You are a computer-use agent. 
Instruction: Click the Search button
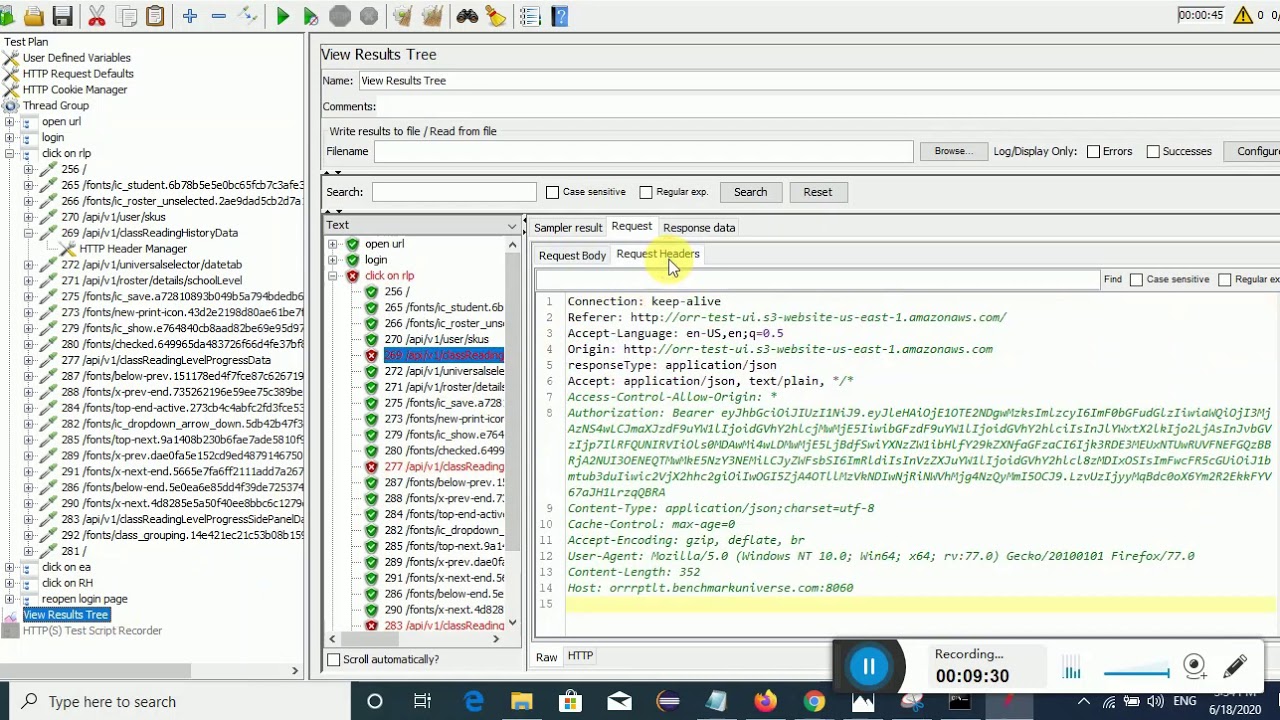click(750, 192)
